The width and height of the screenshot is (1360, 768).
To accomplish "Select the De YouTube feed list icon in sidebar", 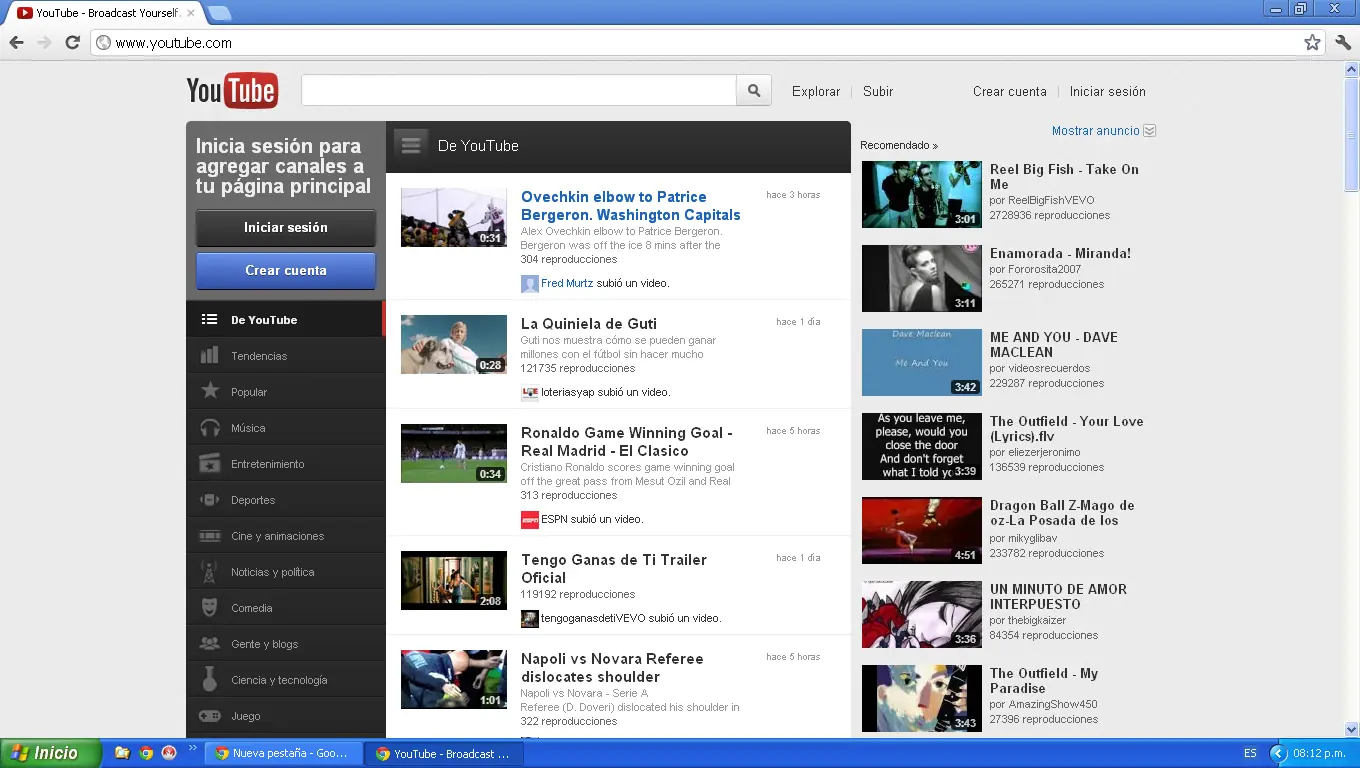I will (x=209, y=320).
